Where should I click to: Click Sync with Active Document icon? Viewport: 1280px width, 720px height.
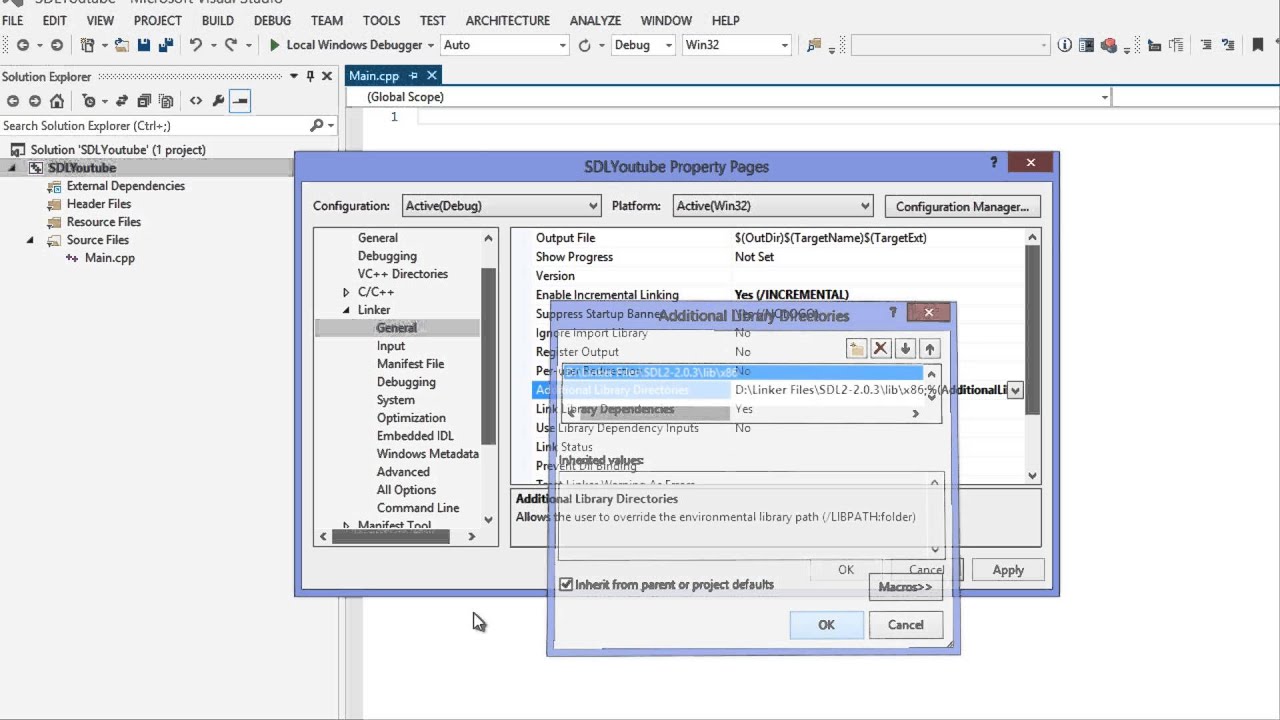[x=122, y=101]
